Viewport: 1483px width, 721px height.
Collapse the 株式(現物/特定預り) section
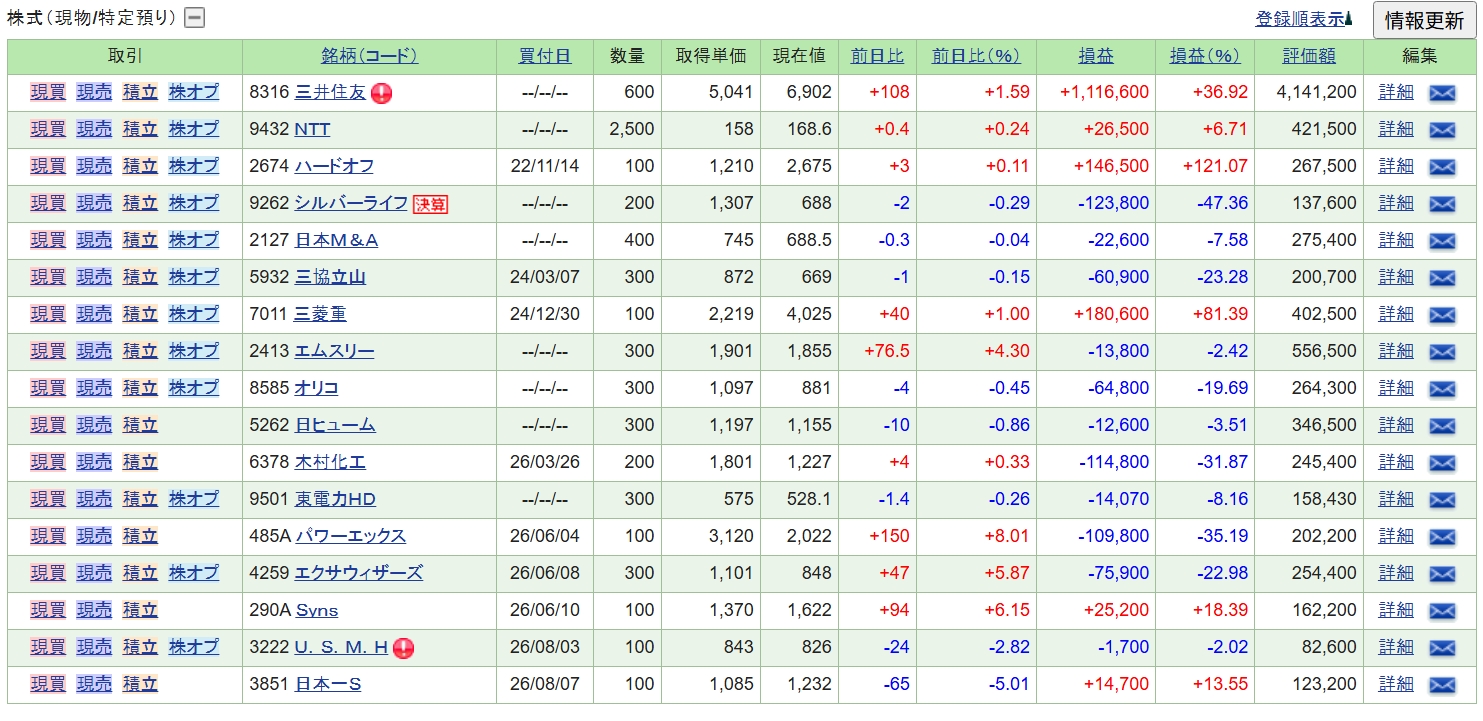click(x=195, y=18)
